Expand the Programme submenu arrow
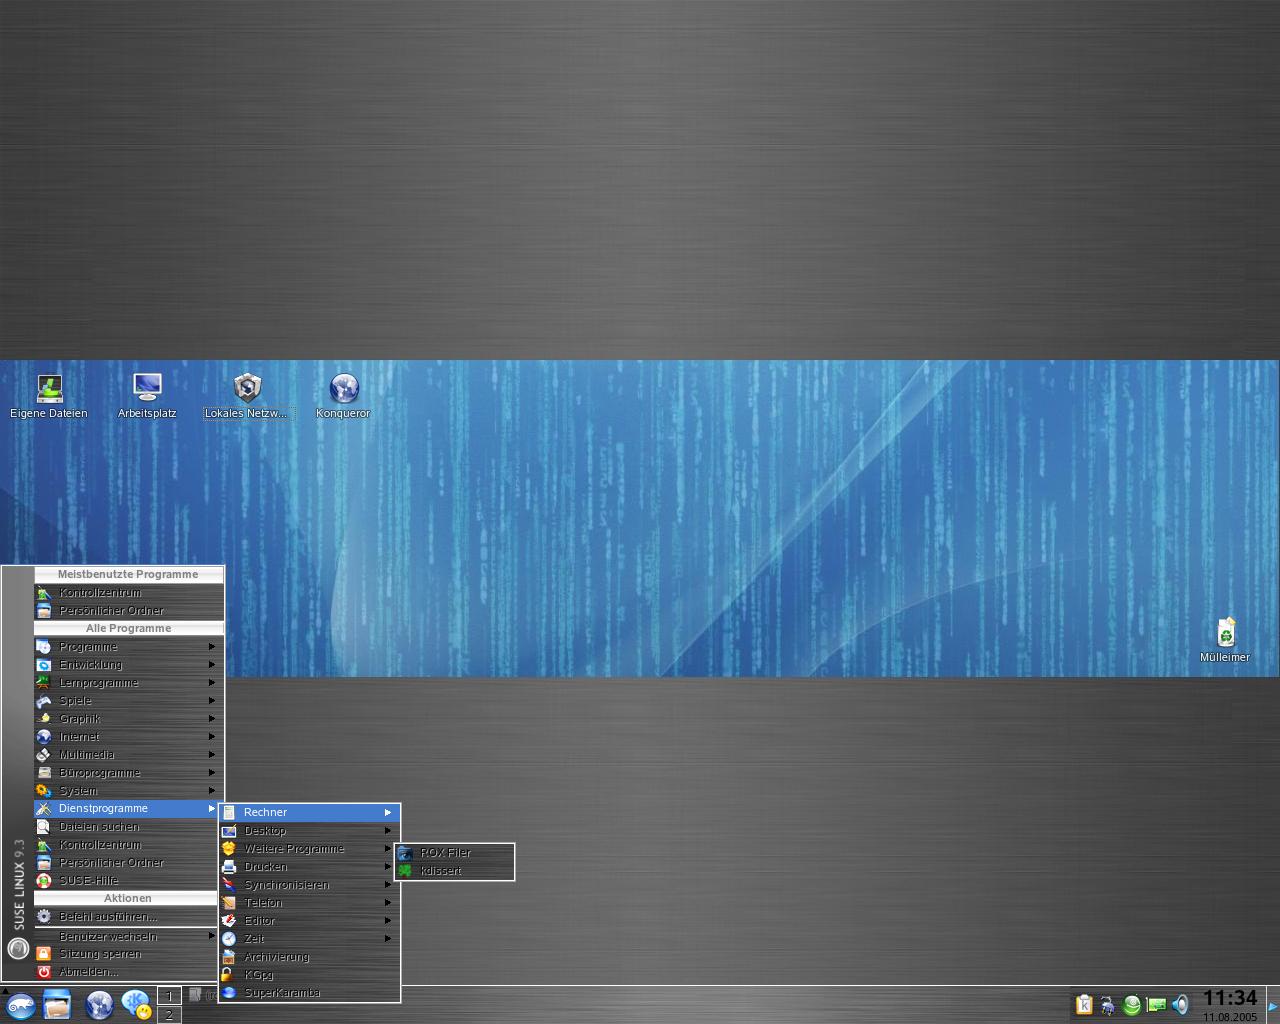This screenshot has width=1280, height=1024. tap(212, 647)
